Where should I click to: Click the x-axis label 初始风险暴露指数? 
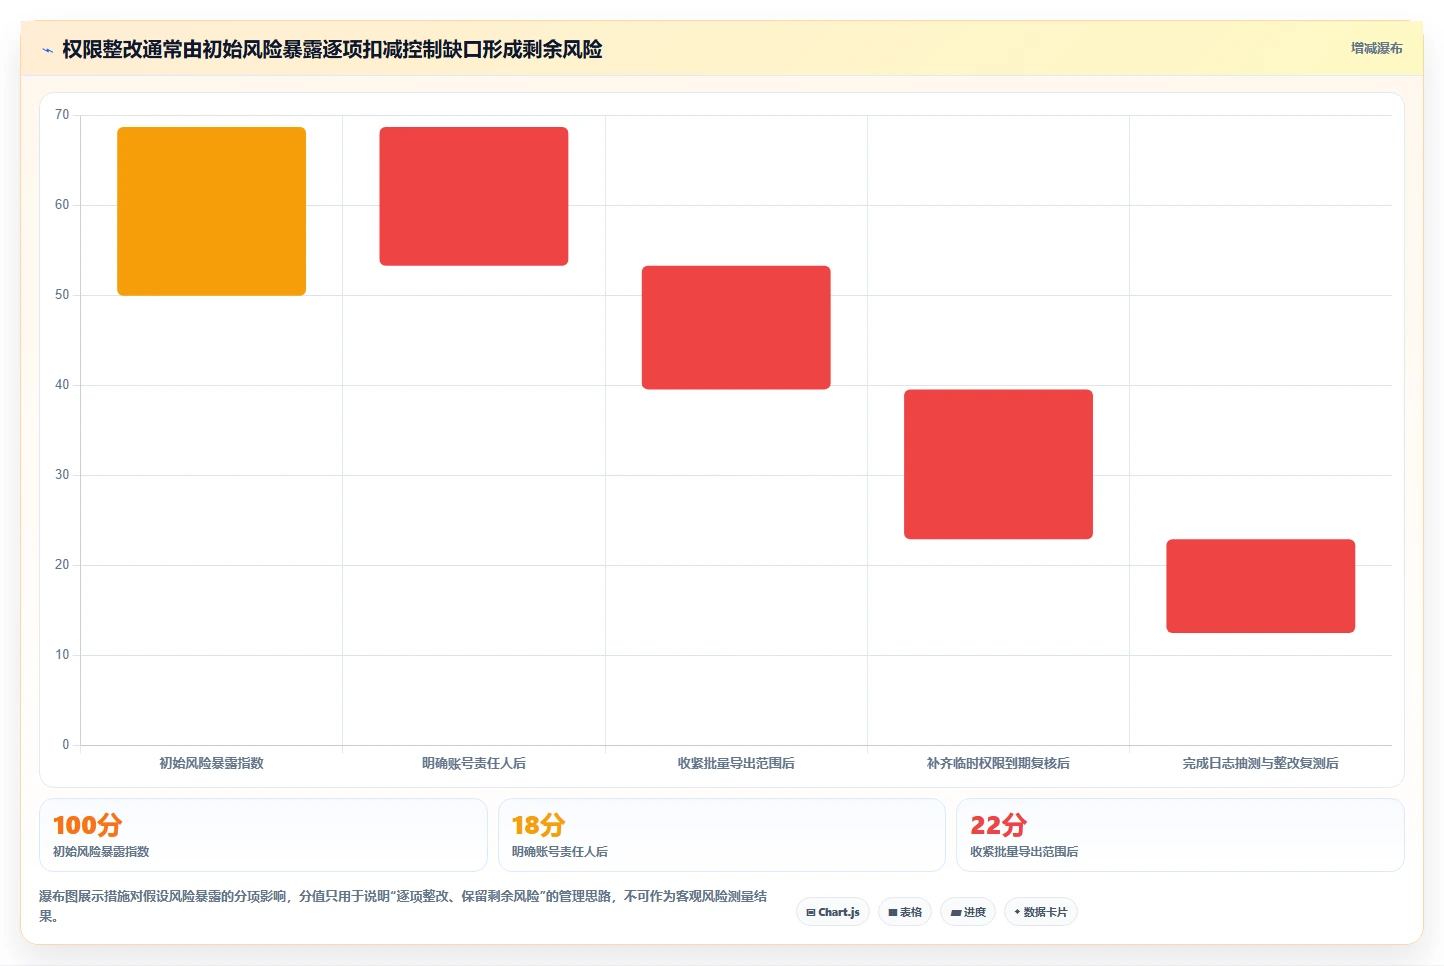(x=211, y=763)
